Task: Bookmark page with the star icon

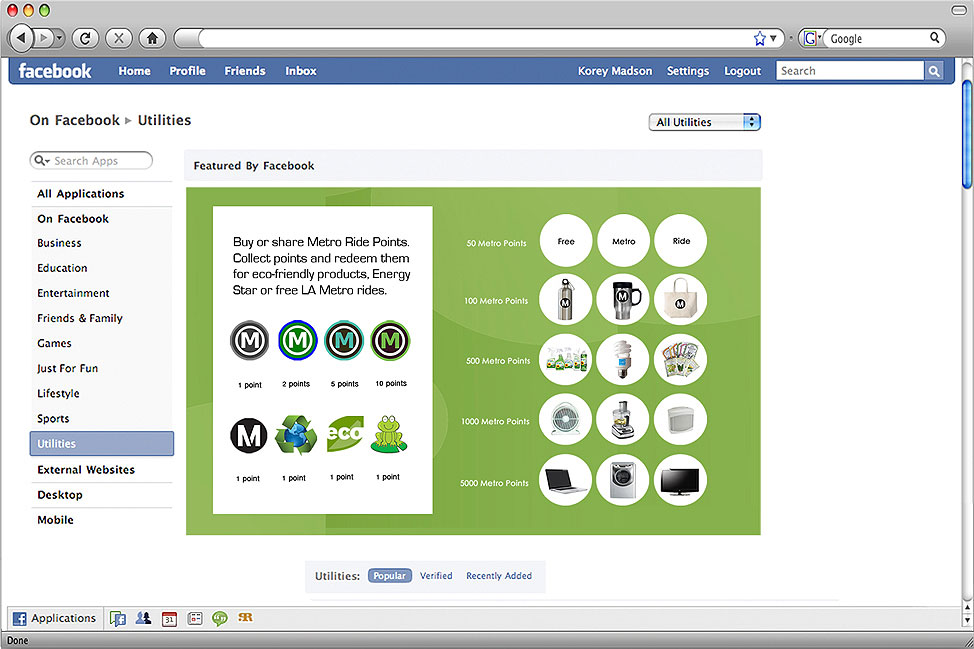Action: [x=760, y=38]
